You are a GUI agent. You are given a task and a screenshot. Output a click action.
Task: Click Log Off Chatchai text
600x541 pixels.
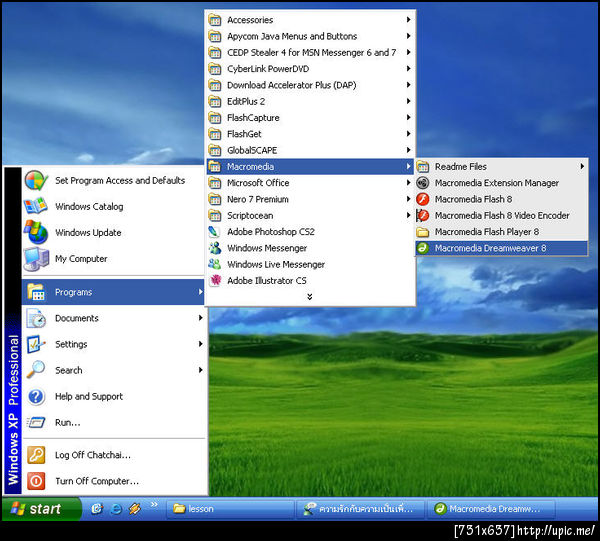click(x=93, y=455)
